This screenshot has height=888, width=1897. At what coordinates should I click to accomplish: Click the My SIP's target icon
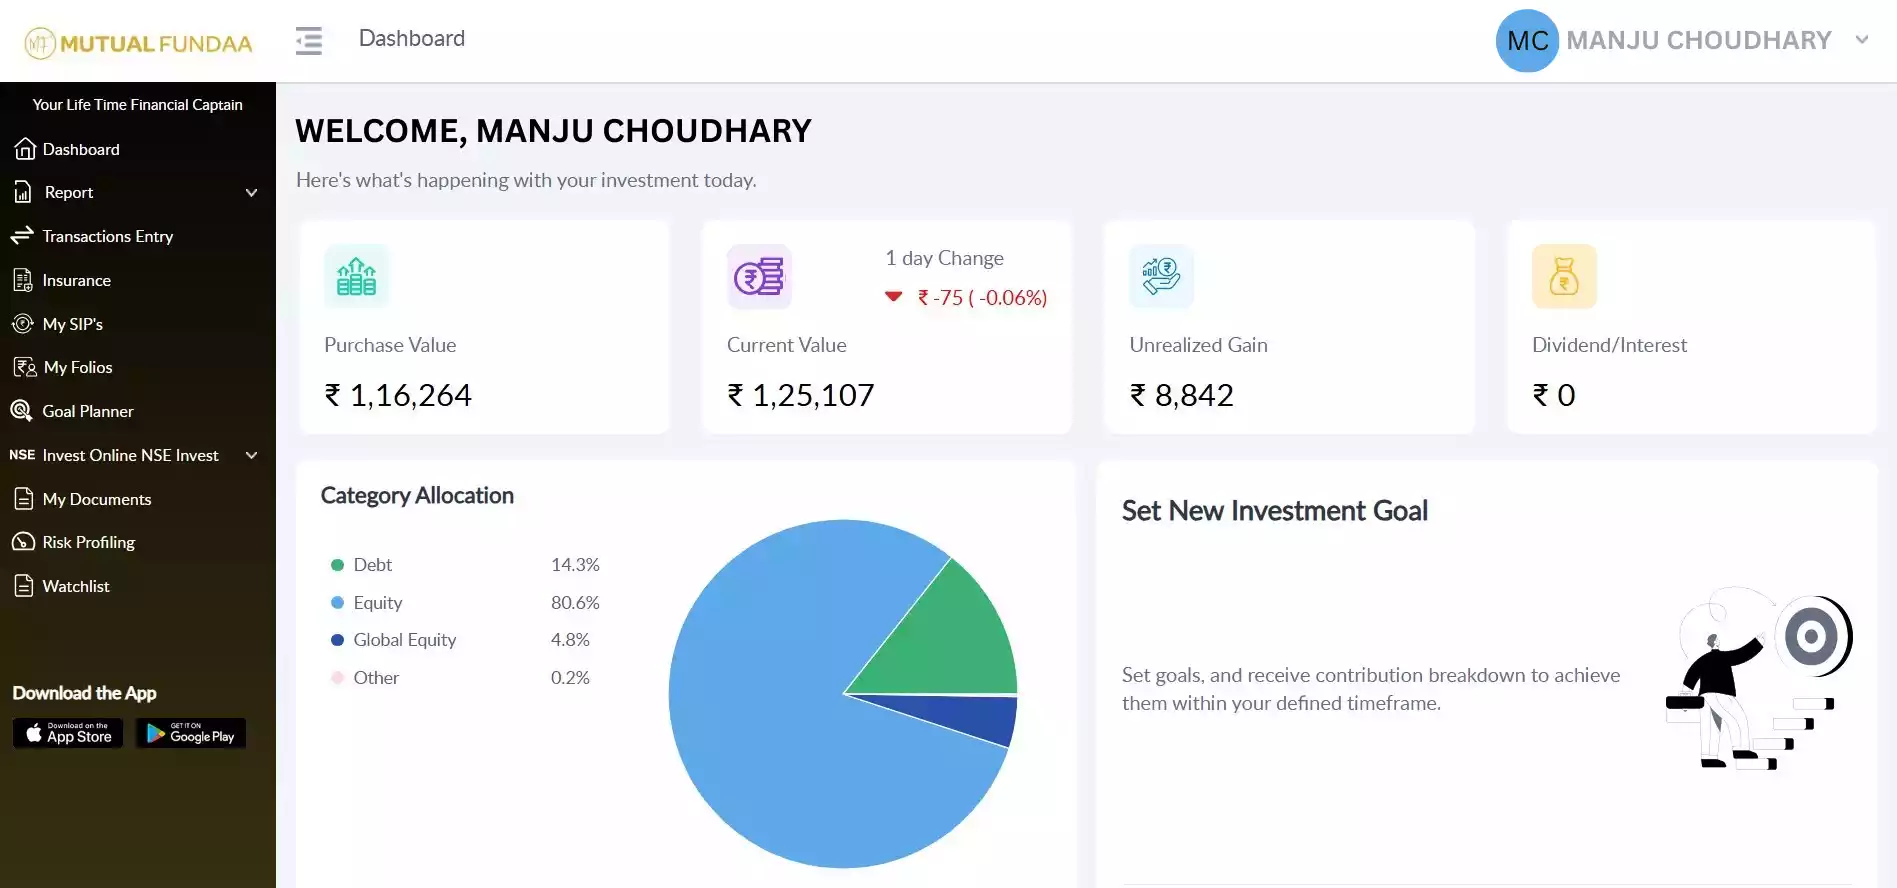22,324
